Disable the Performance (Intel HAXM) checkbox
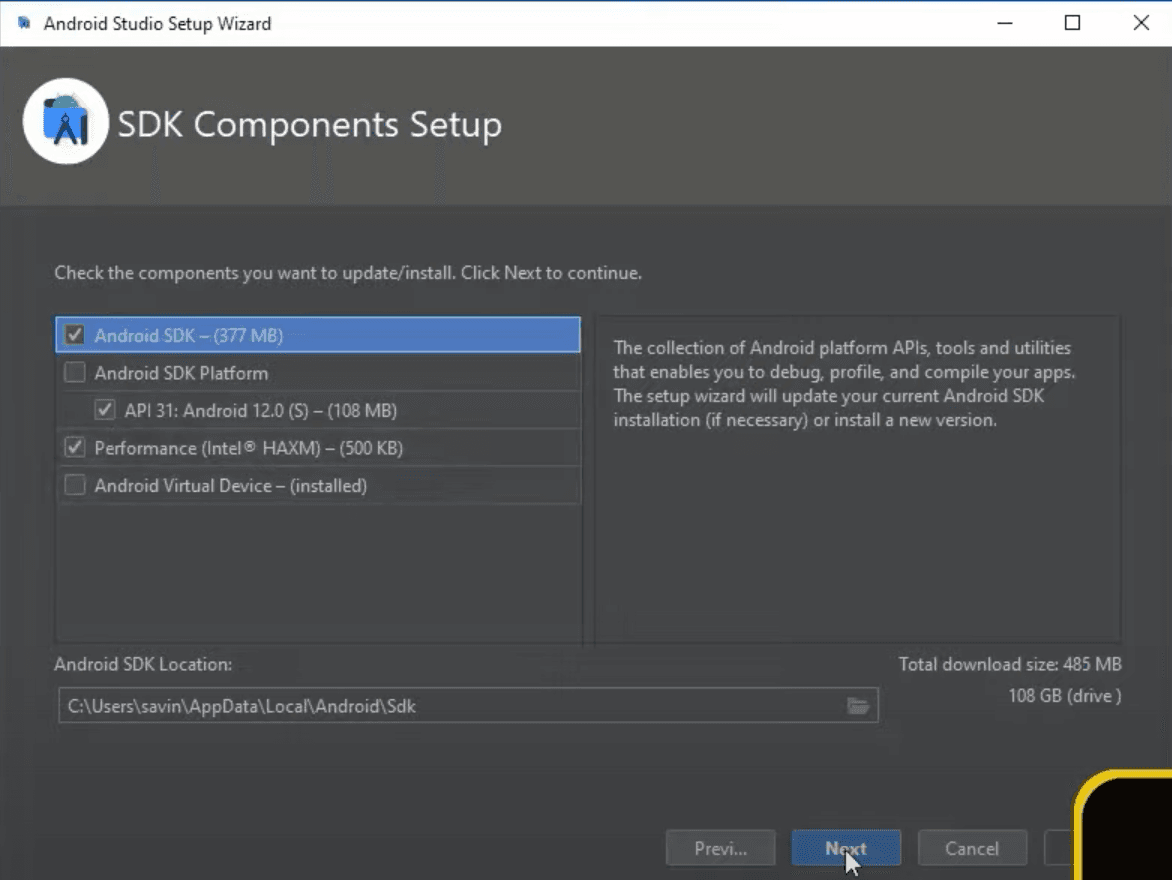The image size is (1172, 880). [x=74, y=447]
